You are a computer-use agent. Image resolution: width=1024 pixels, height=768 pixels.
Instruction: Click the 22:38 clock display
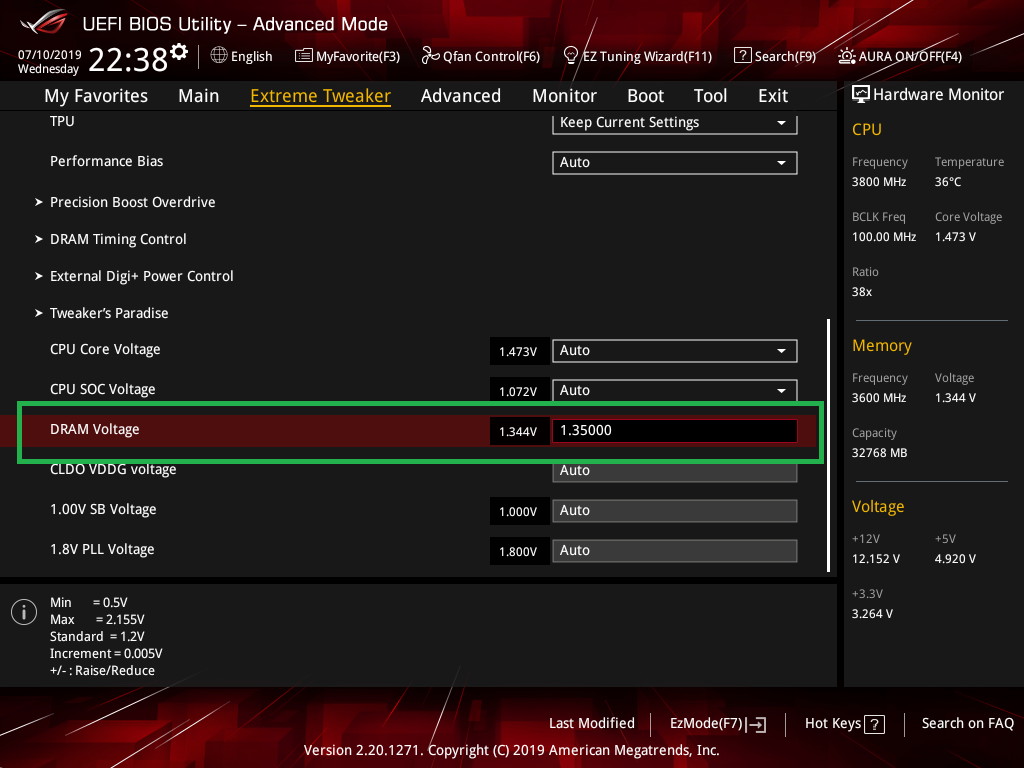128,60
